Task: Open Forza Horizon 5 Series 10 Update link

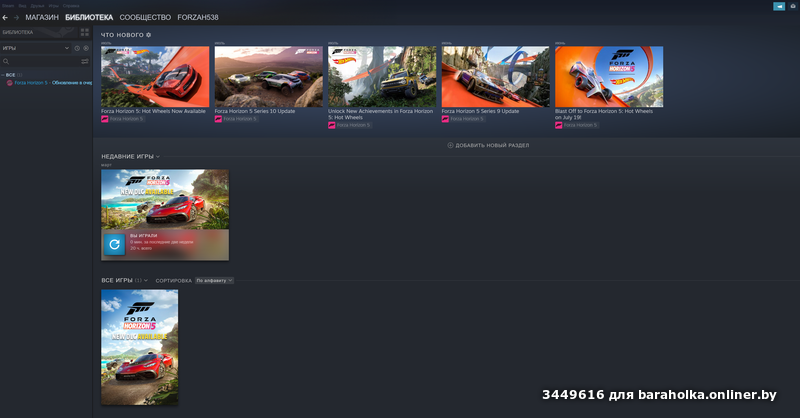Action: click(x=255, y=111)
